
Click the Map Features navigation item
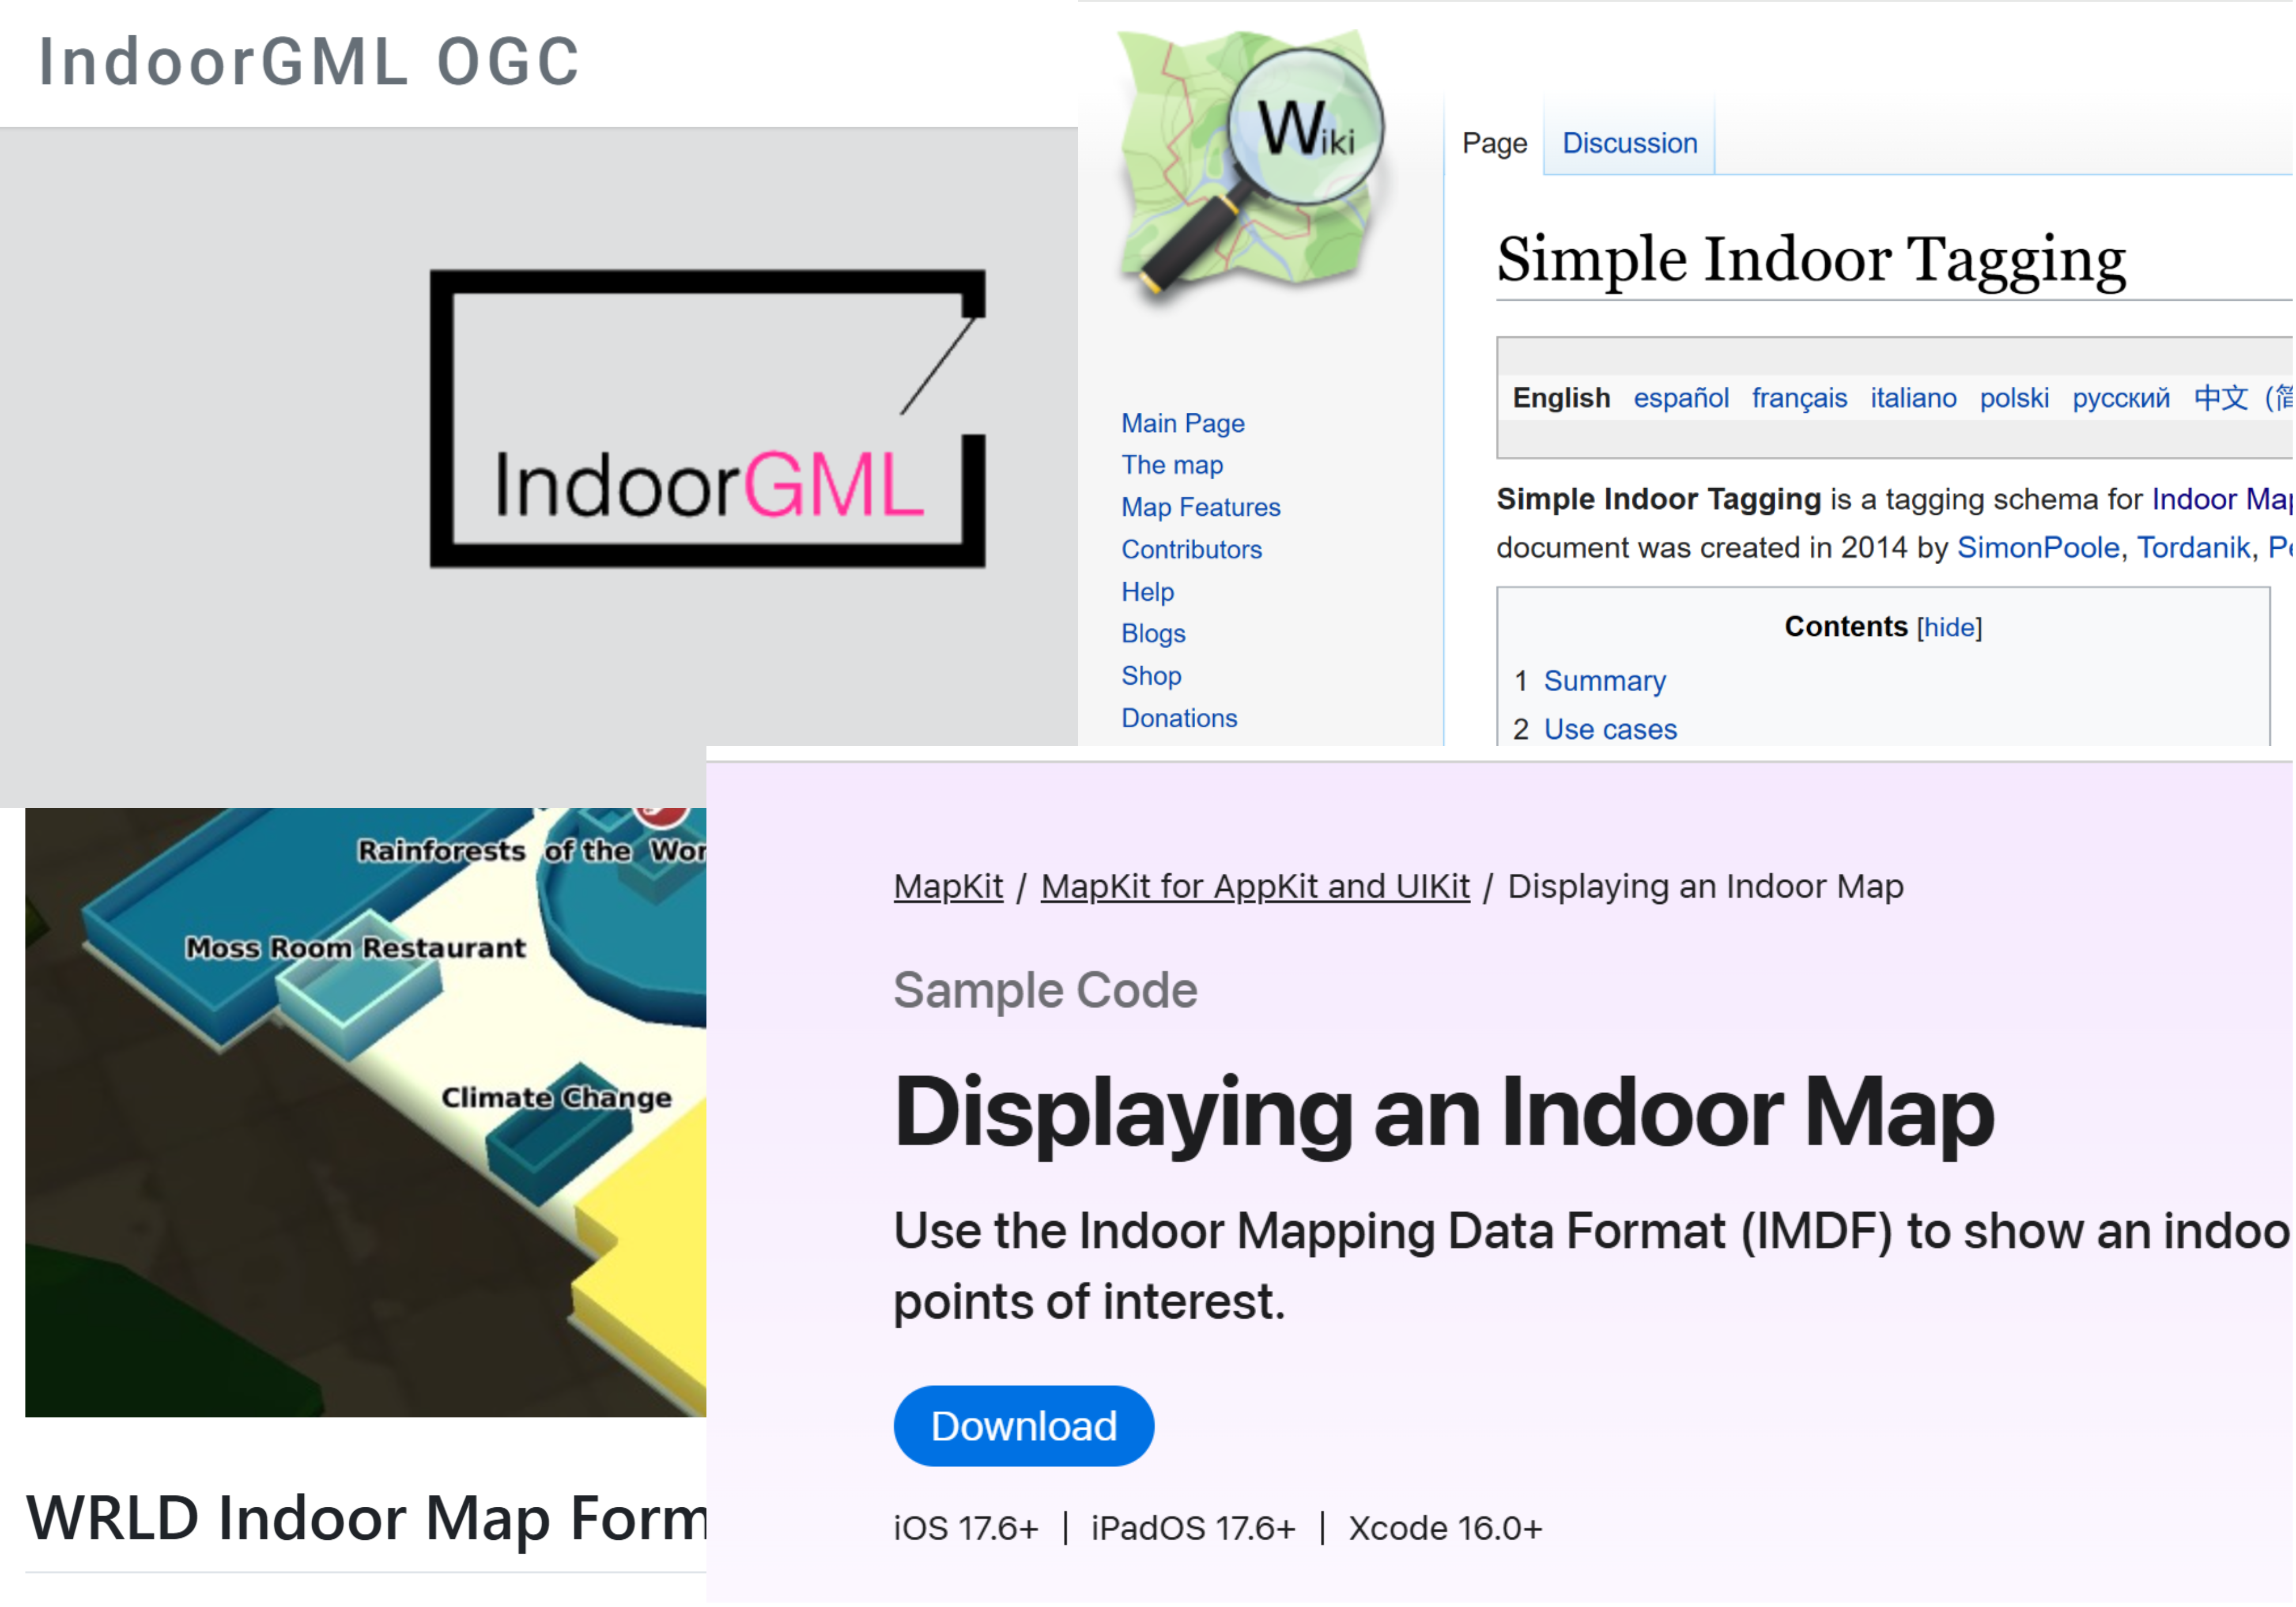[x=1201, y=508]
